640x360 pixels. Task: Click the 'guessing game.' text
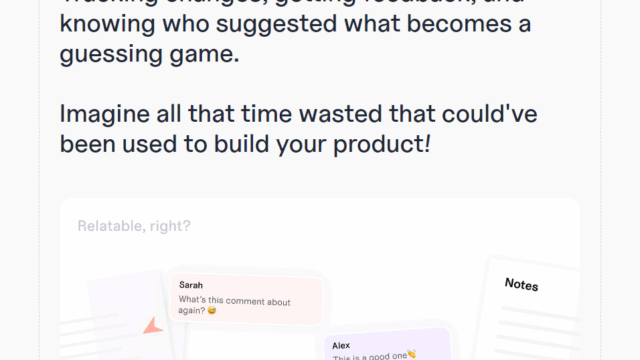(149, 54)
